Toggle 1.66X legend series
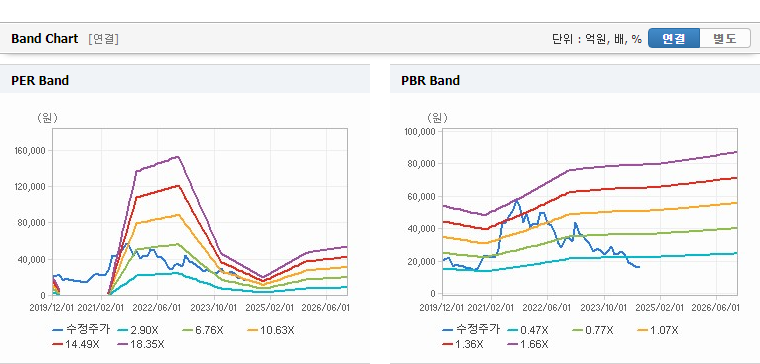The height and width of the screenshot is (364, 760). click(x=528, y=344)
